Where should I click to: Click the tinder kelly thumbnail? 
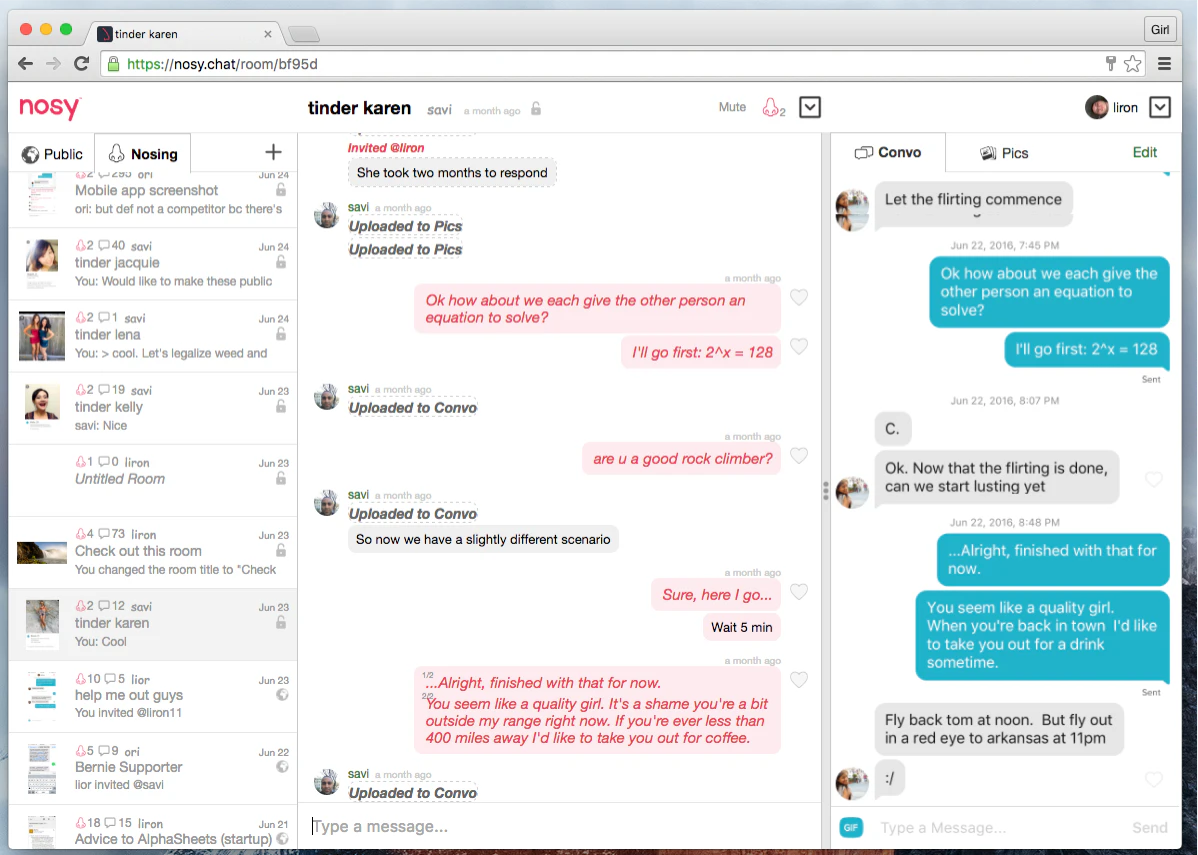click(x=42, y=407)
